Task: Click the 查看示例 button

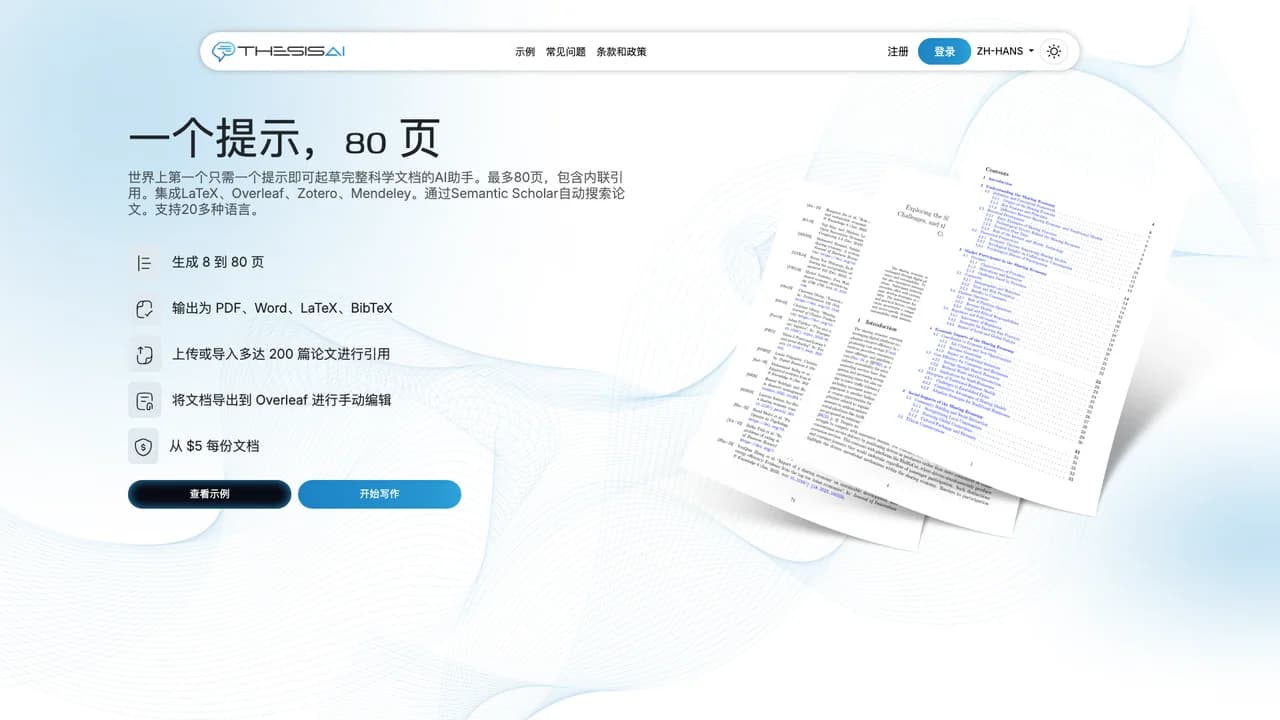Action: [209, 494]
